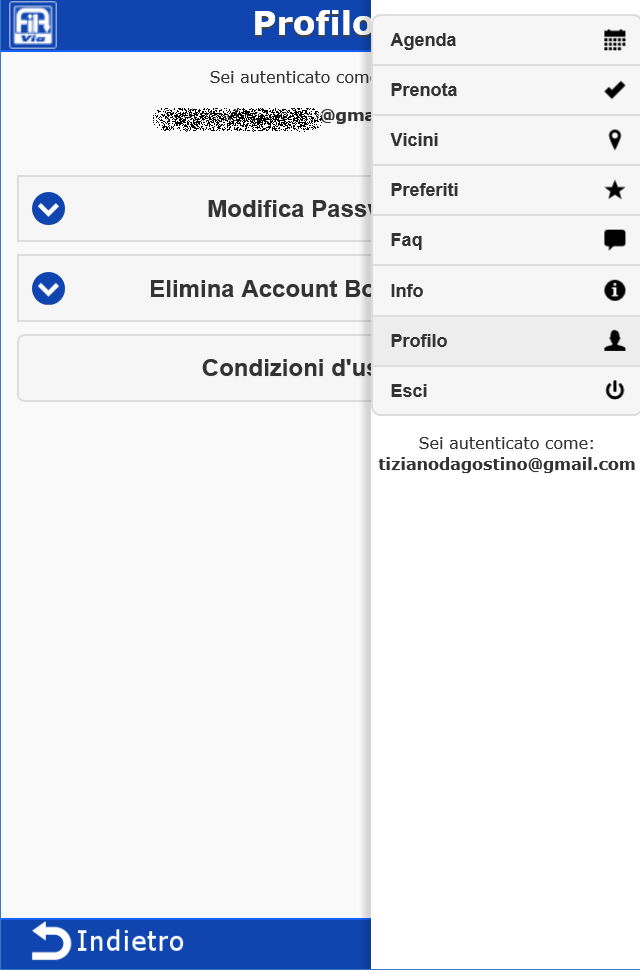Click the app logo in header
The image size is (640, 970).
[33, 25]
